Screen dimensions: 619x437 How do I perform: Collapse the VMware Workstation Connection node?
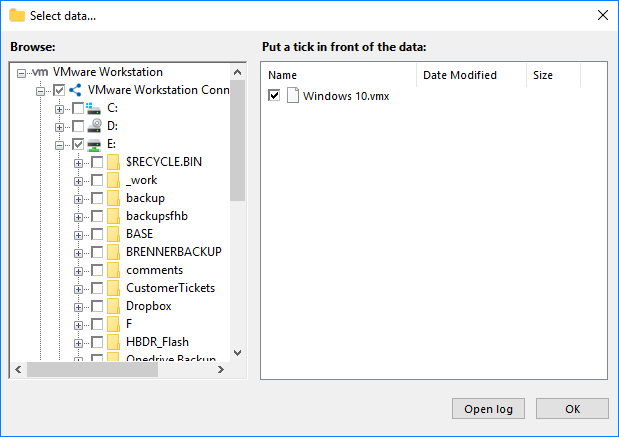click(x=40, y=91)
